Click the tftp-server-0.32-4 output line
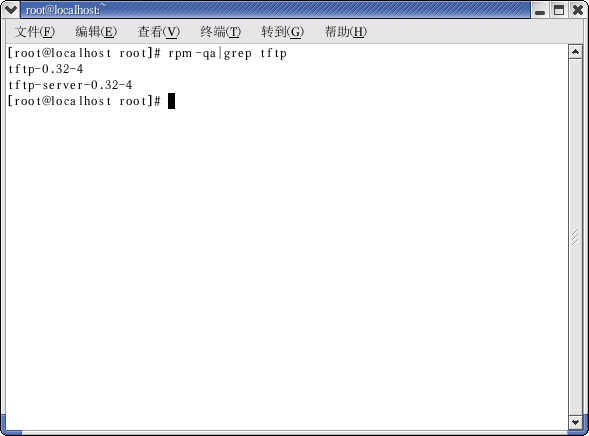This screenshot has height=436, width=589. (70, 85)
